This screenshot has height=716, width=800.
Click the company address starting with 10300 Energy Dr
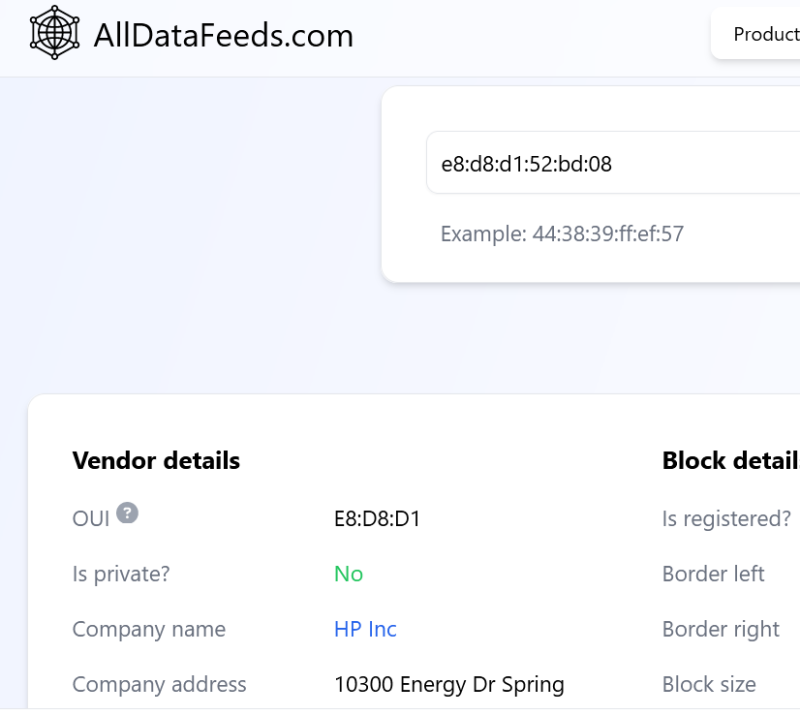pos(449,684)
